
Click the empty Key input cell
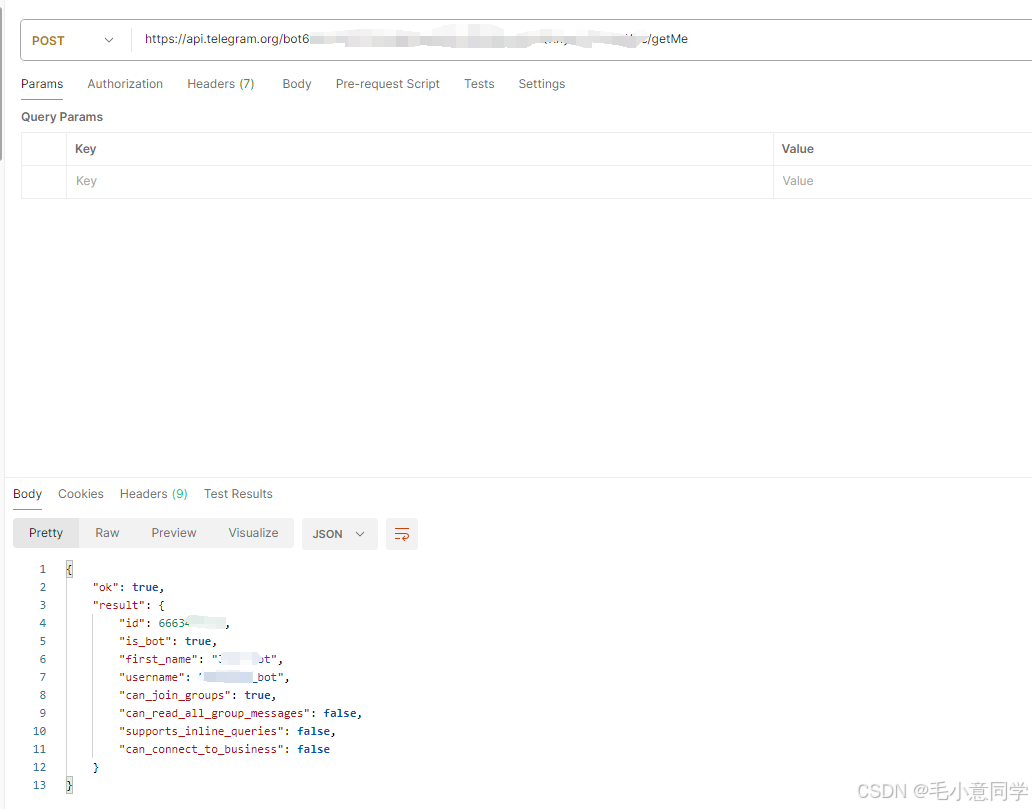click(419, 181)
